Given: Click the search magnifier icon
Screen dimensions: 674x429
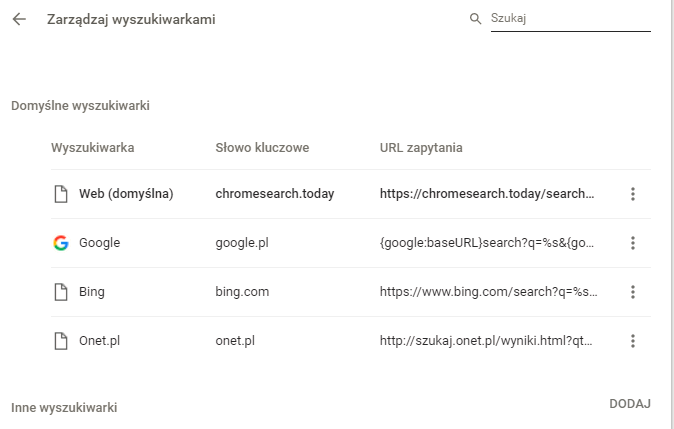Looking at the screenshot, I should point(475,19).
